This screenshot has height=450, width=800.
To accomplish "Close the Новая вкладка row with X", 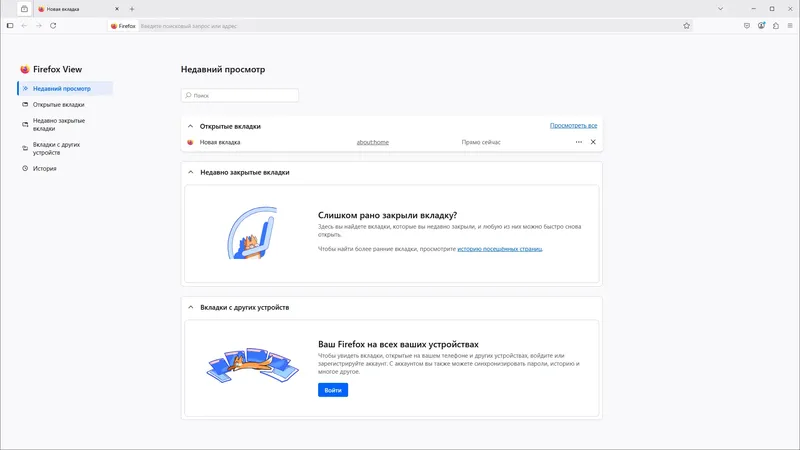I will coord(593,142).
